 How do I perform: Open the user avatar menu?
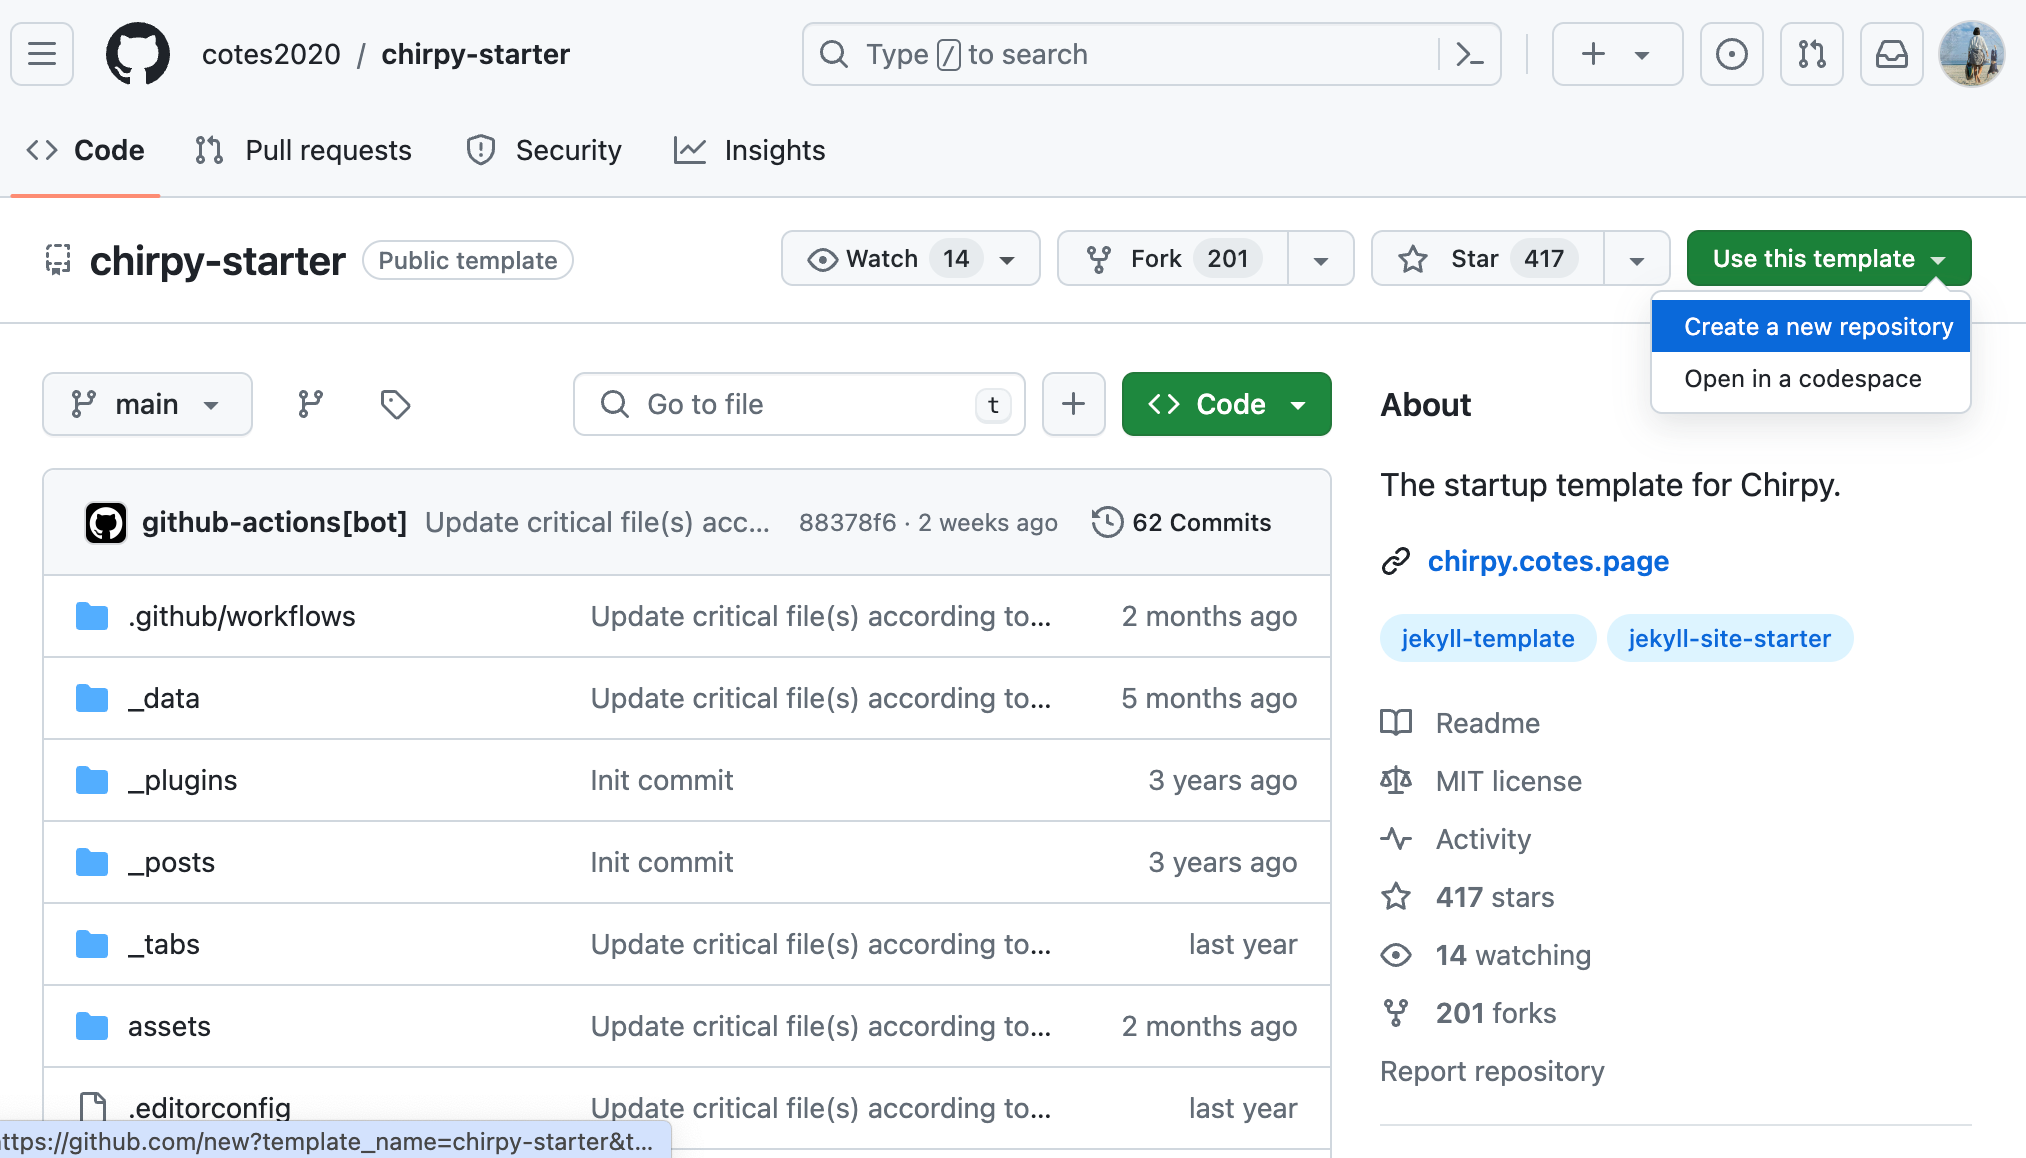(1971, 54)
